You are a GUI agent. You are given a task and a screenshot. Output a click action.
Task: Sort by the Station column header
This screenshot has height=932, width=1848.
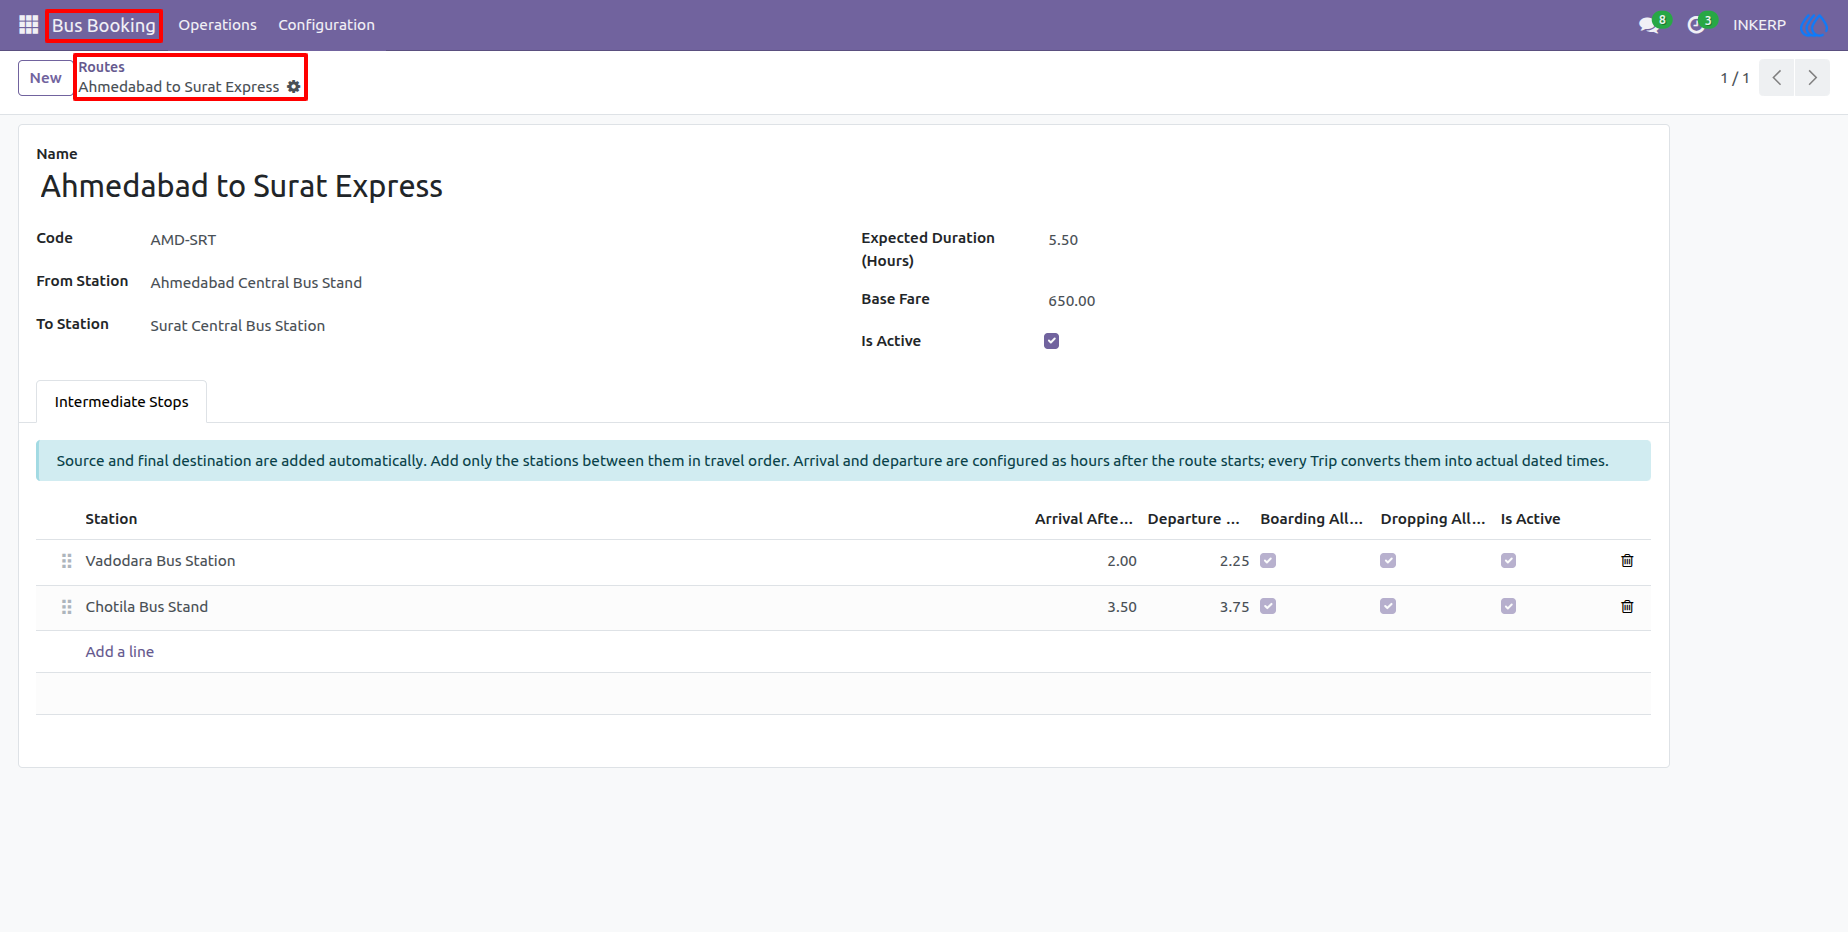point(111,519)
